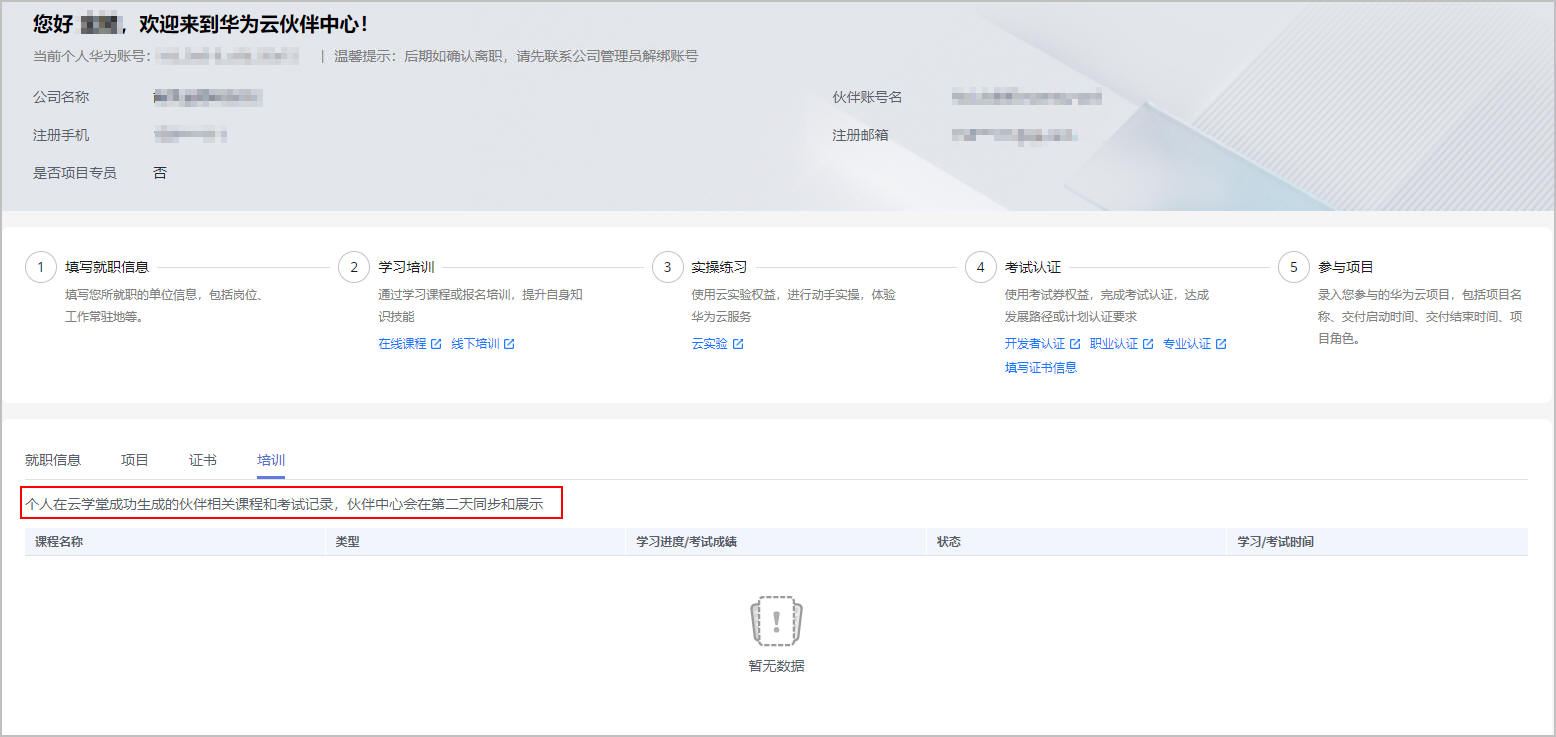Click the 参与项目 step title
This screenshot has width=1556, height=737.
(x=1346, y=268)
